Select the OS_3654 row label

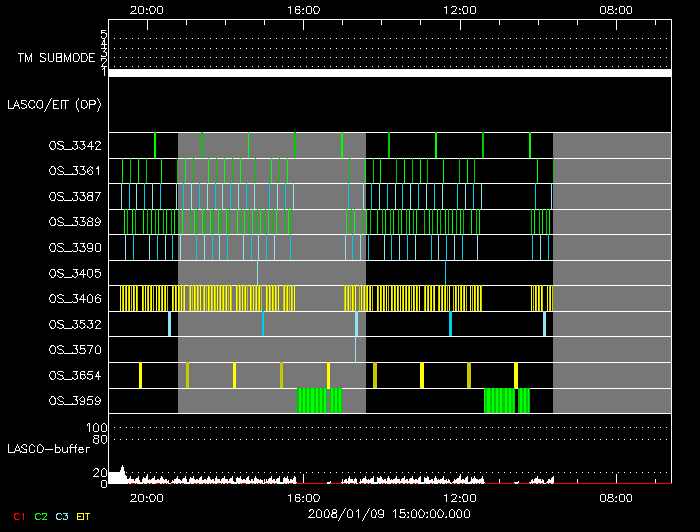point(75,375)
